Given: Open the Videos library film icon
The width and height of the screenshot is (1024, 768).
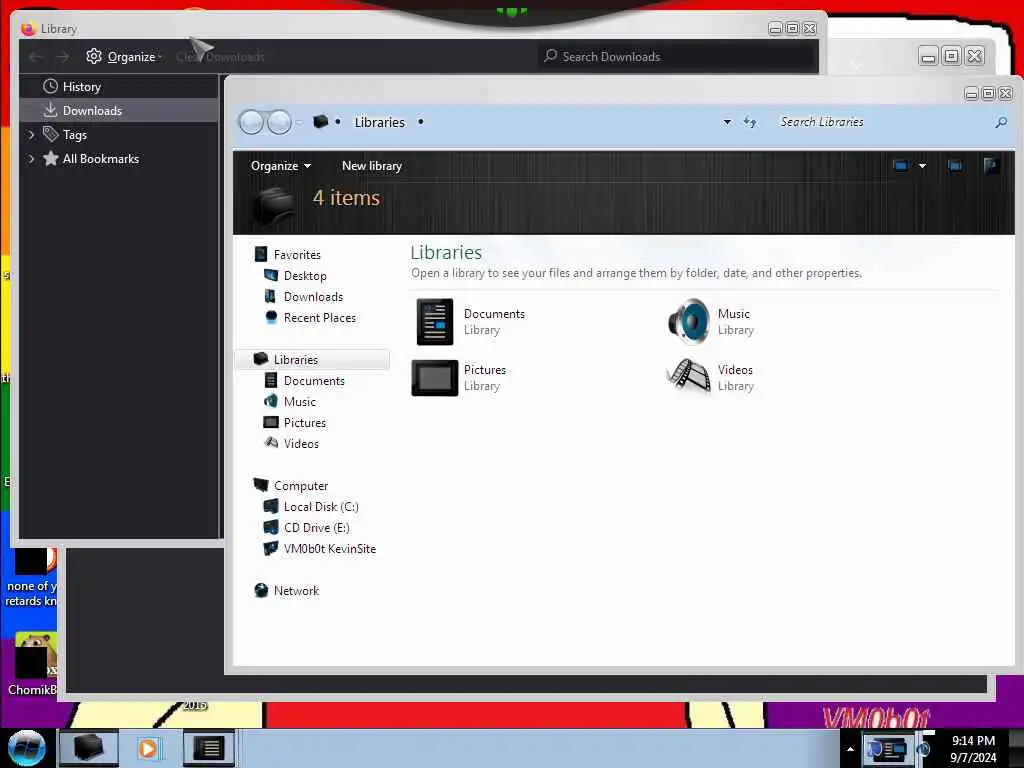Looking at the screenshot, I should (x=688, y=376).
